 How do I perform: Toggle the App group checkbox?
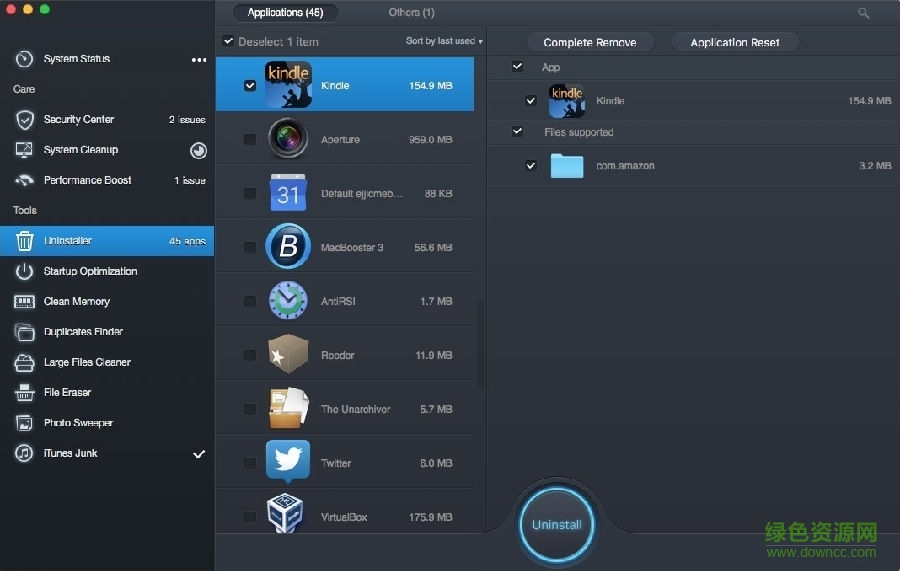pos(517,67)
